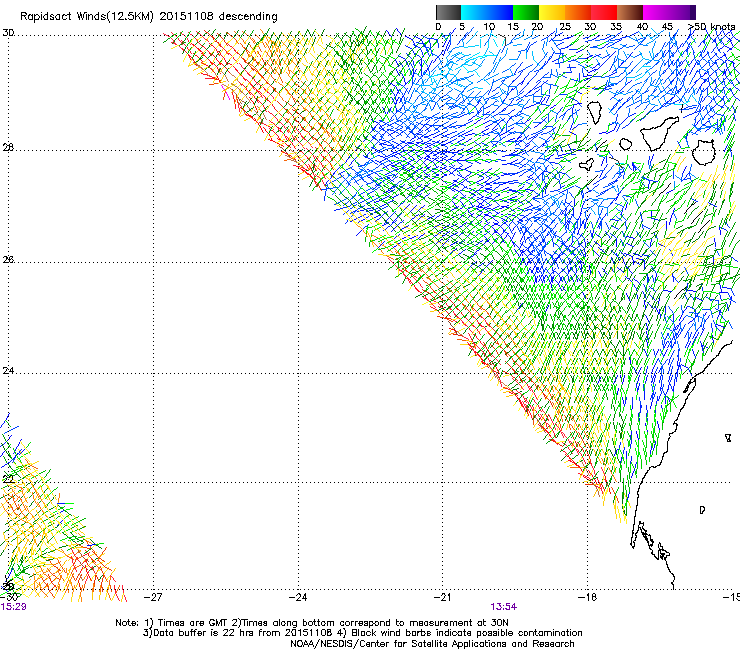740x650 pixels.
Task: Click the red 30-35 knots legend swatch
Action: [x=604, y=12]
